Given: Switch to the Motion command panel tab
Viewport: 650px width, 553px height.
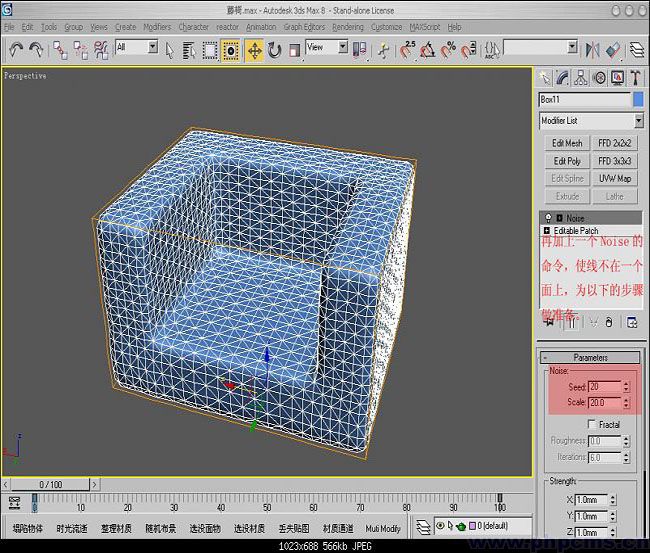Looking at the screenshot, I should (599, 78).
